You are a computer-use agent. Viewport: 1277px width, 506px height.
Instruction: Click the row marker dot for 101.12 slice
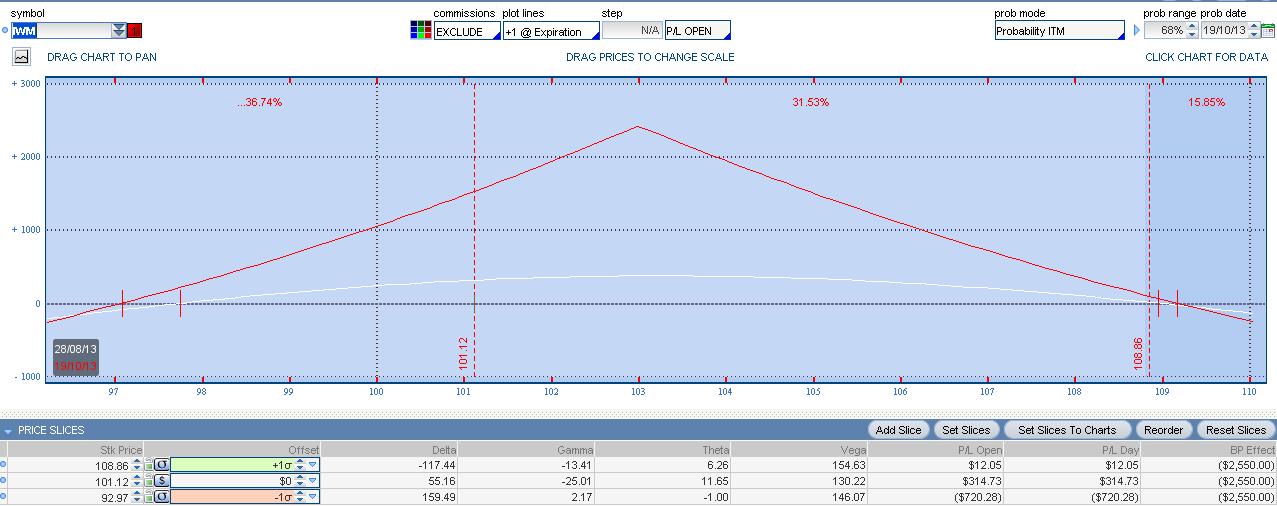5,481
